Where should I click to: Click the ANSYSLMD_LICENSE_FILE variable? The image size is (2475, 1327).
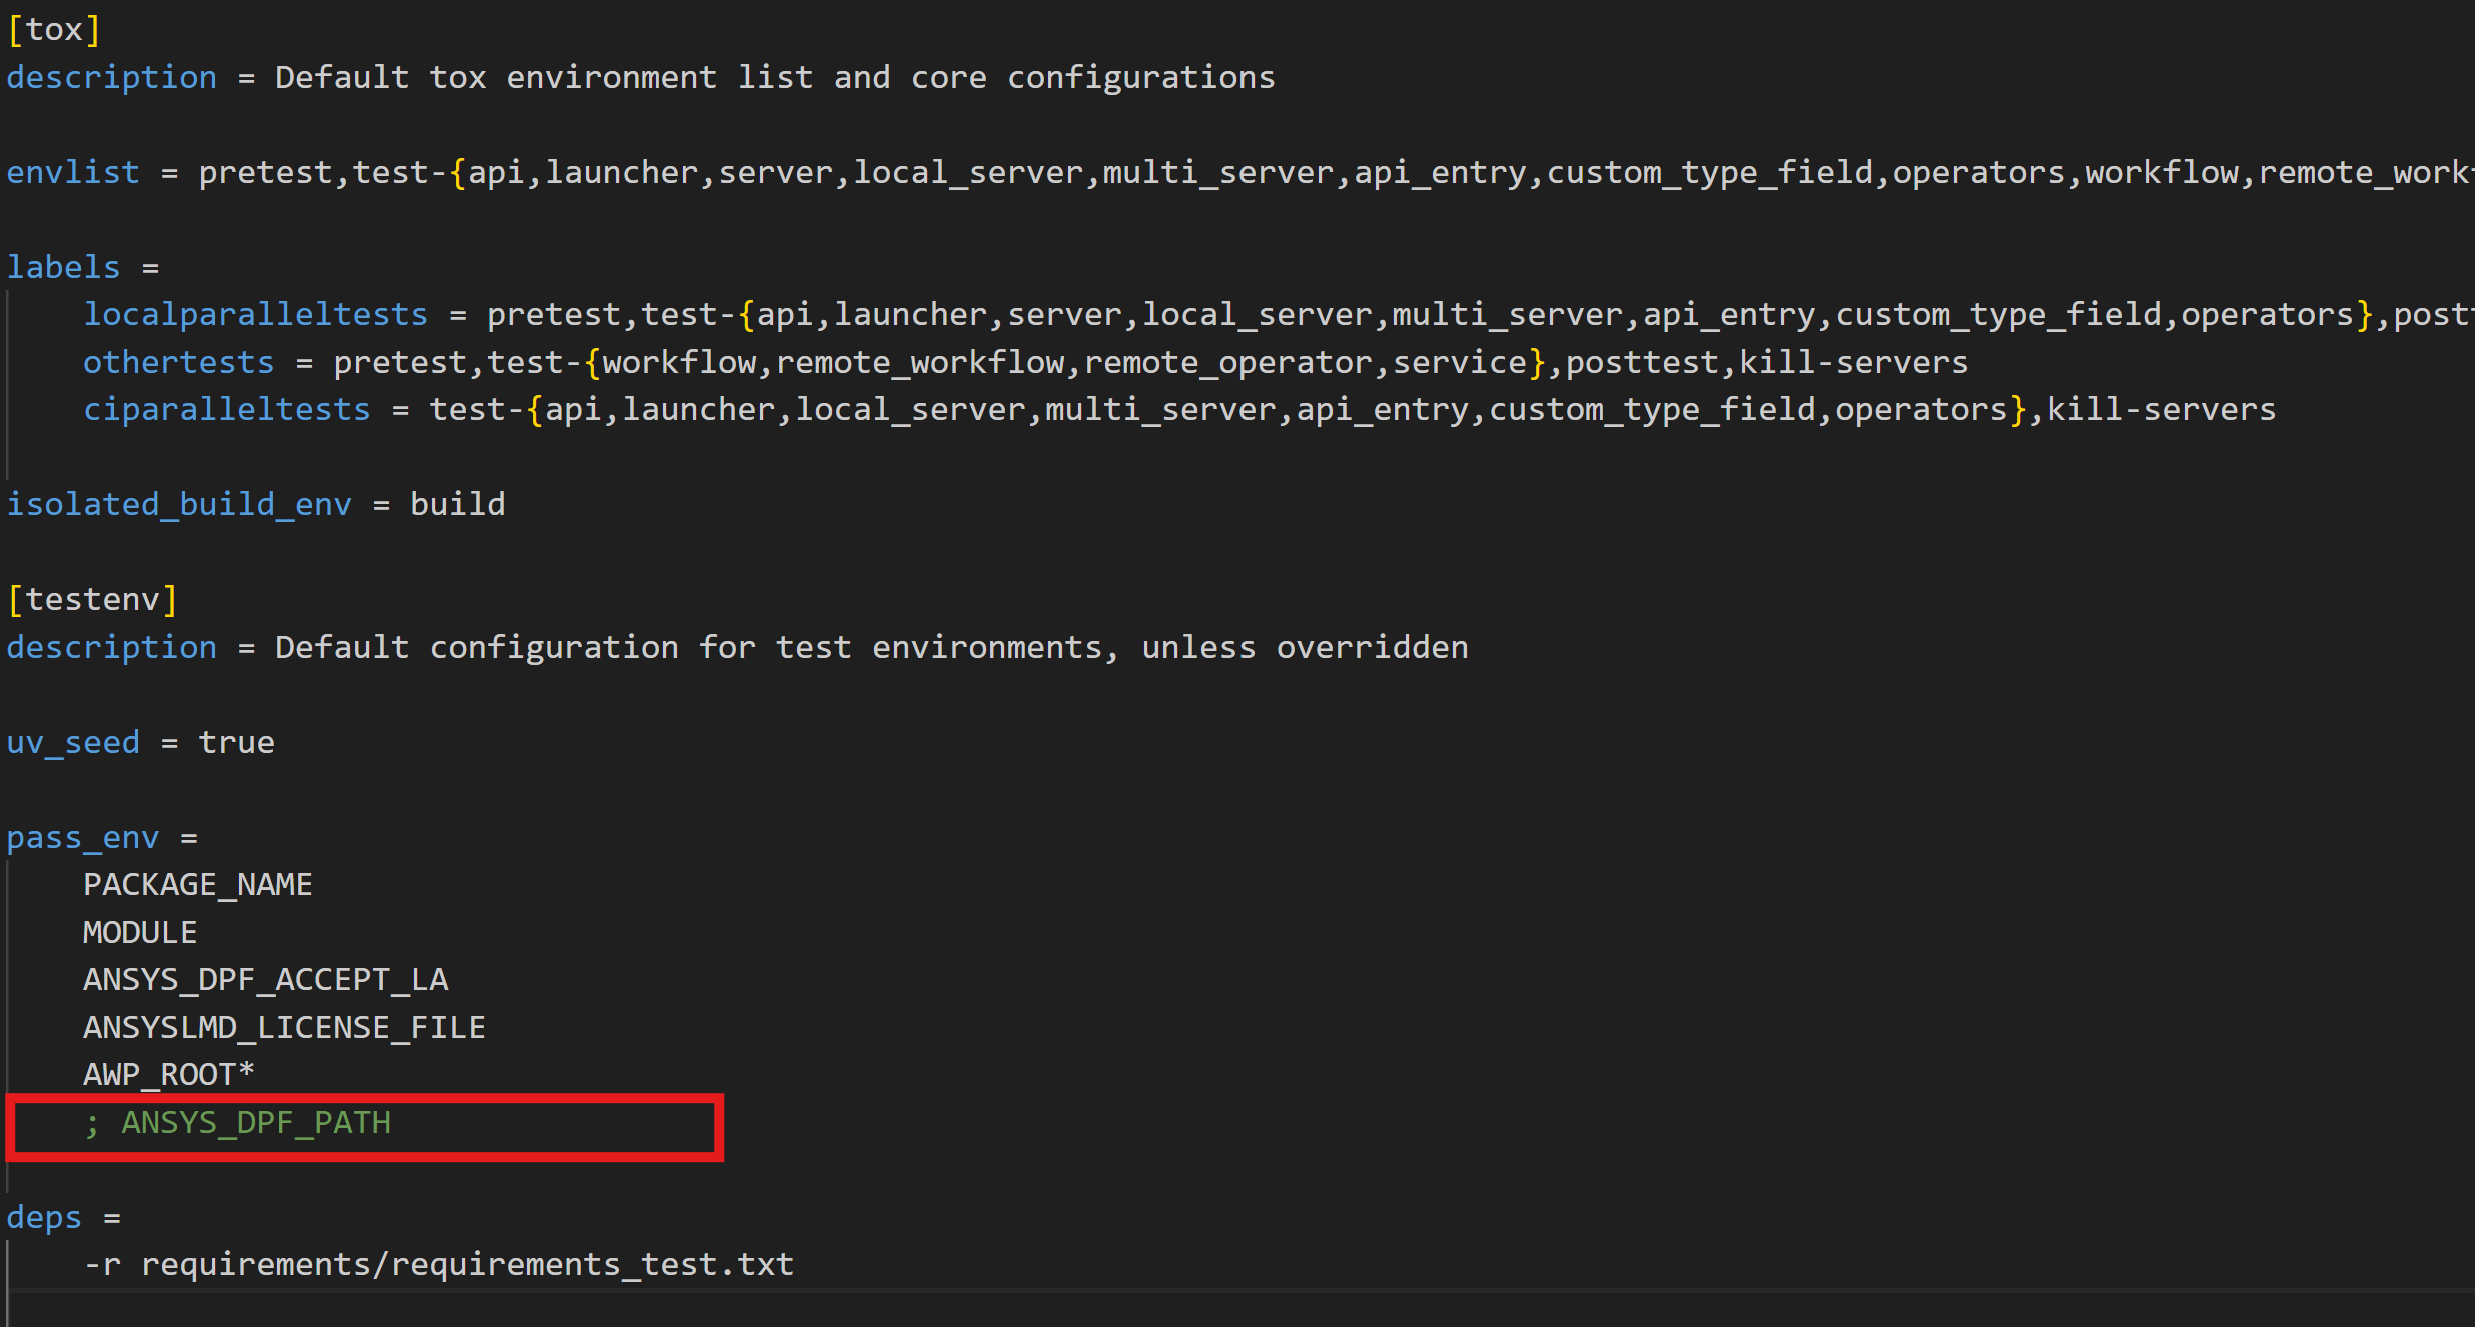tap(284, 1027)
